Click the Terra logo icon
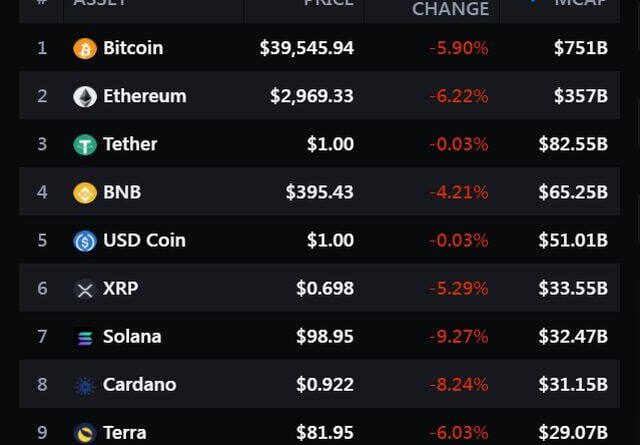This screenshot has height=445, width=640. point(85,433)
